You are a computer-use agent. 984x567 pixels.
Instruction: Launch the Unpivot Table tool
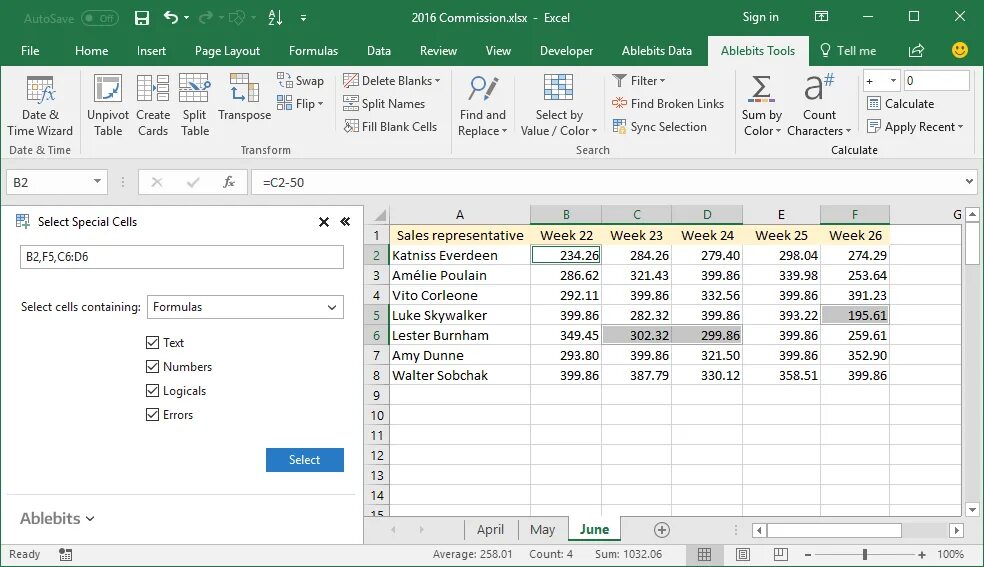point(108,105)
